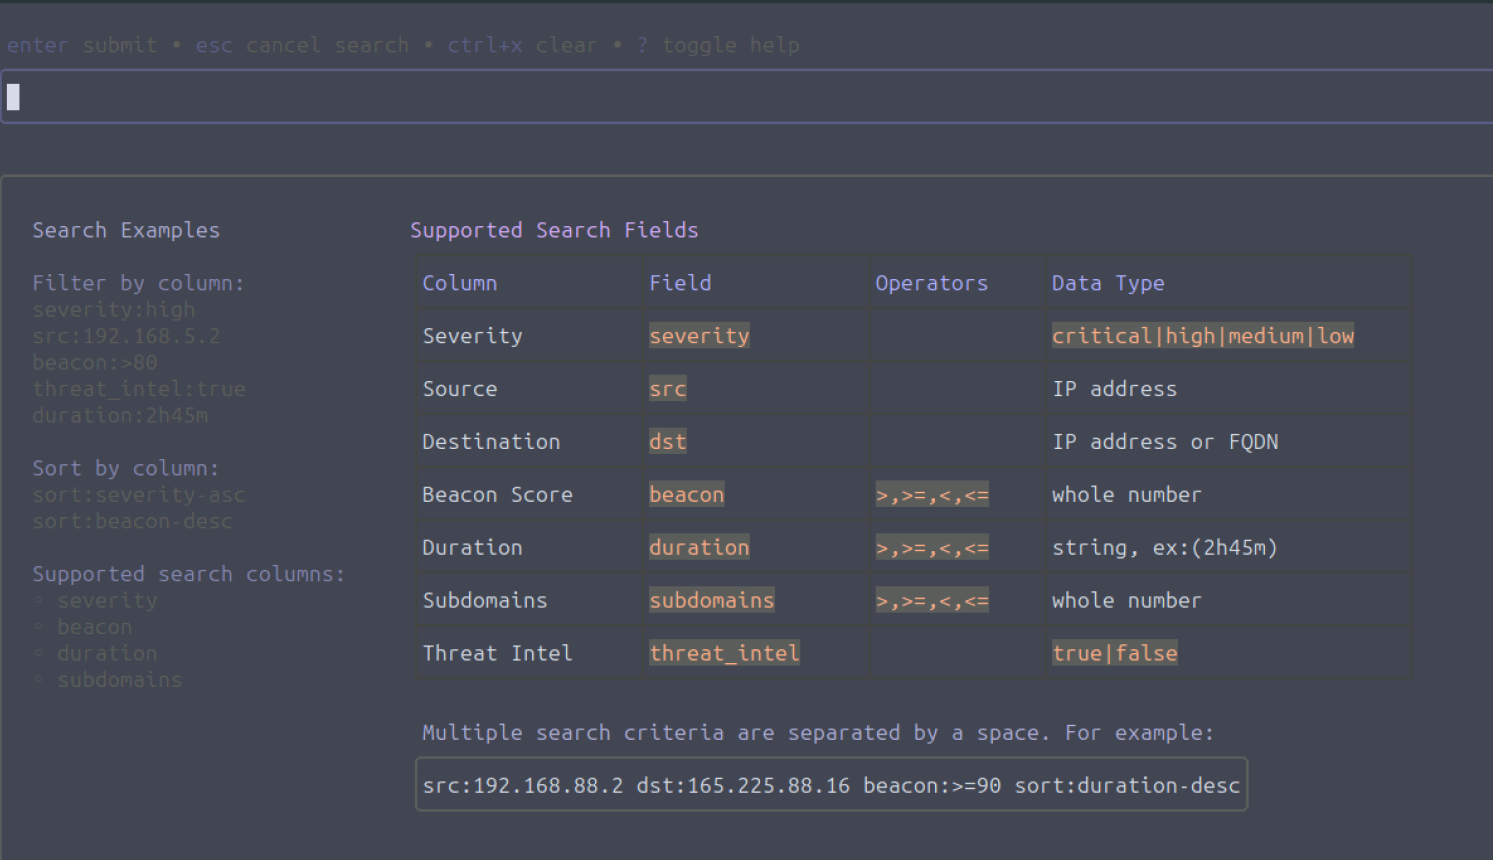Select the highlighted 'subdomains' tag in the Field column
Viewport: 1493px width, 860px height.
coord(711,600)
